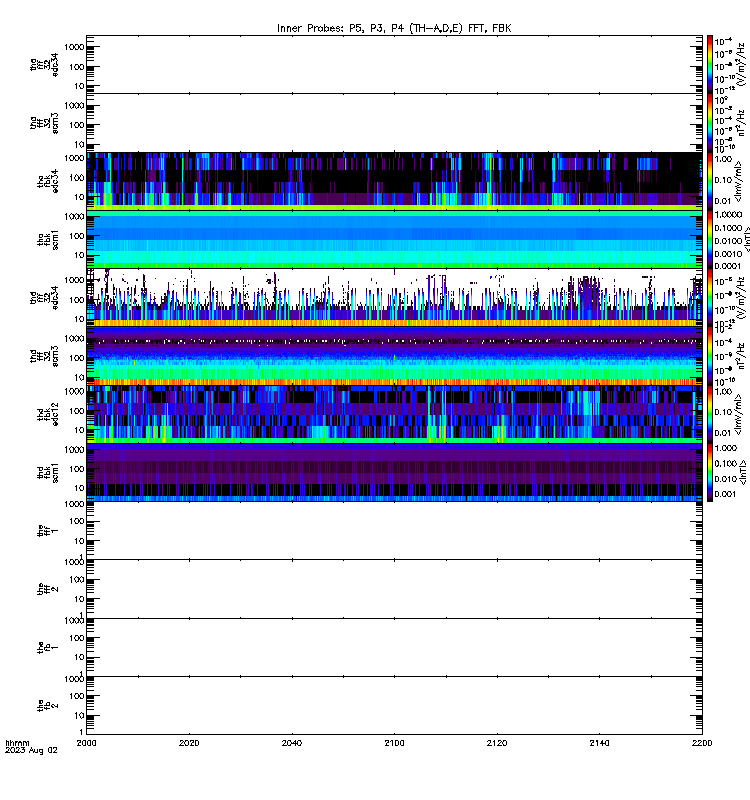Image resolution: width=750 pixels, height=800 pixels.
Task: Click the '2100' time axis label
Action: click(394, 743)
